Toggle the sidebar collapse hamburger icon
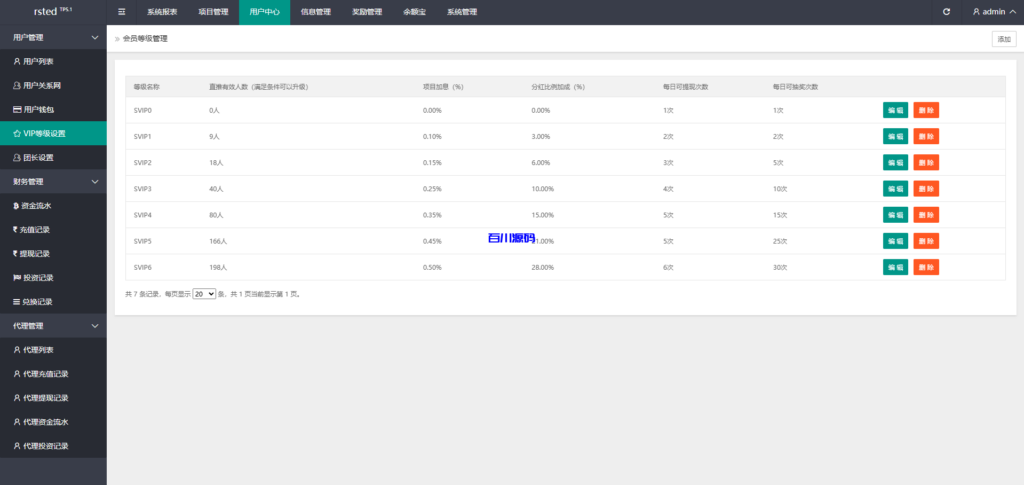Image resolution: width=1024 pixels, height=485 pixels. click(121, 12)
